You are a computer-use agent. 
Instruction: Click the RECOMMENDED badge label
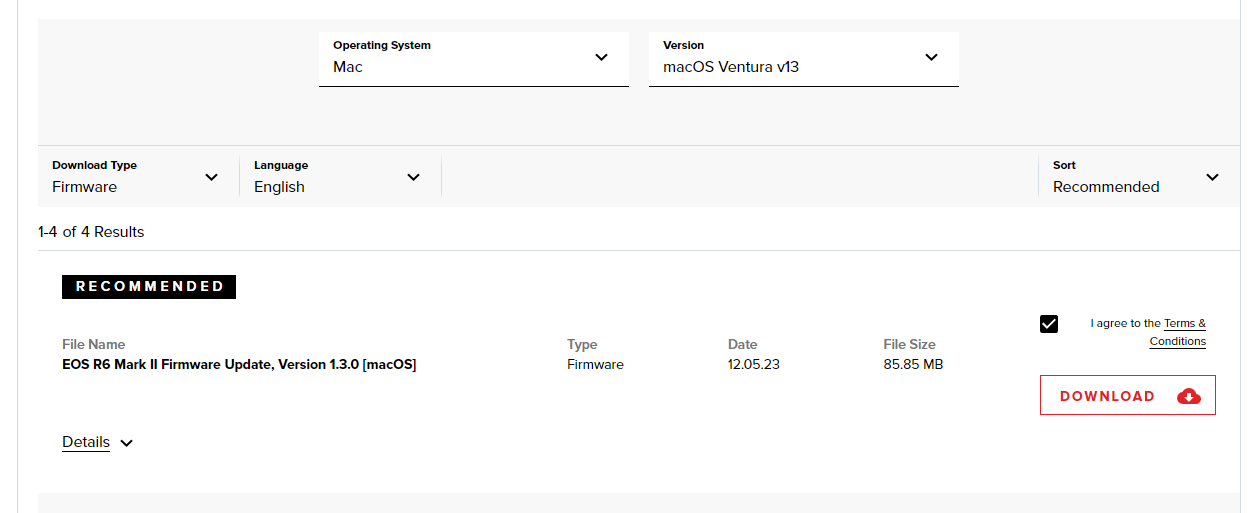[149, 287]
